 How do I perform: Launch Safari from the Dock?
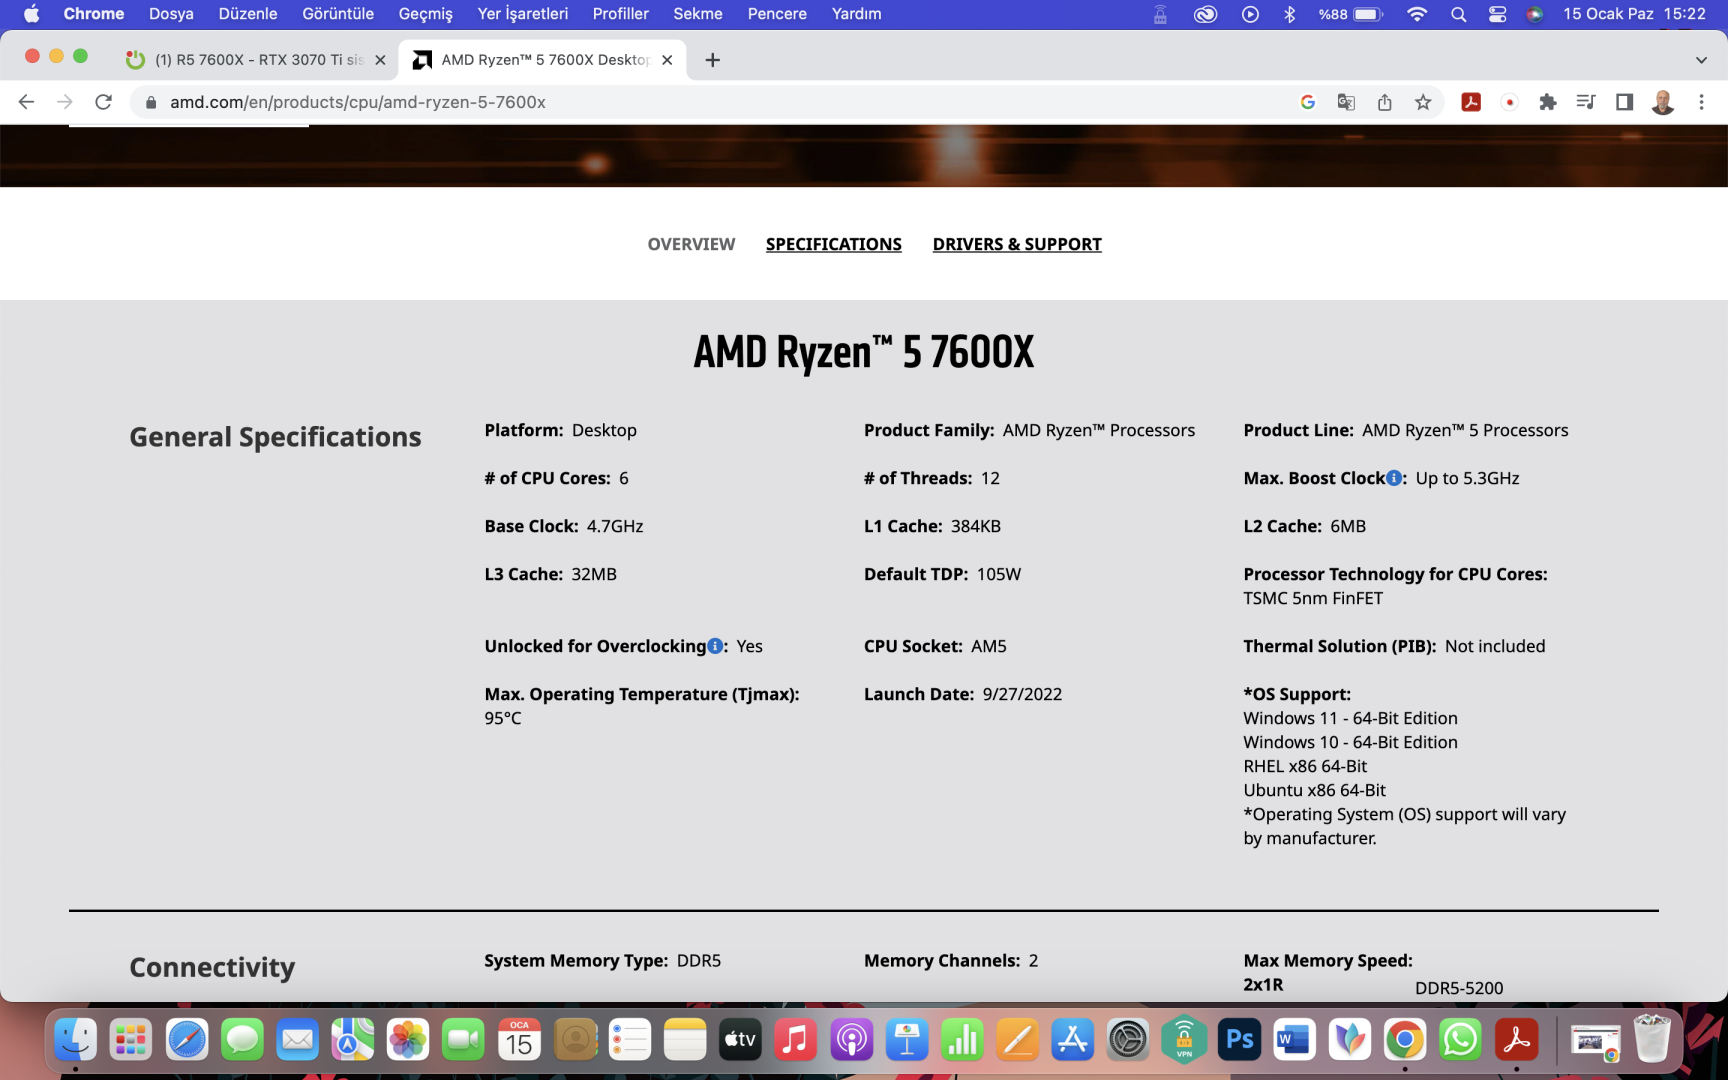click(x=187, y=1040)
